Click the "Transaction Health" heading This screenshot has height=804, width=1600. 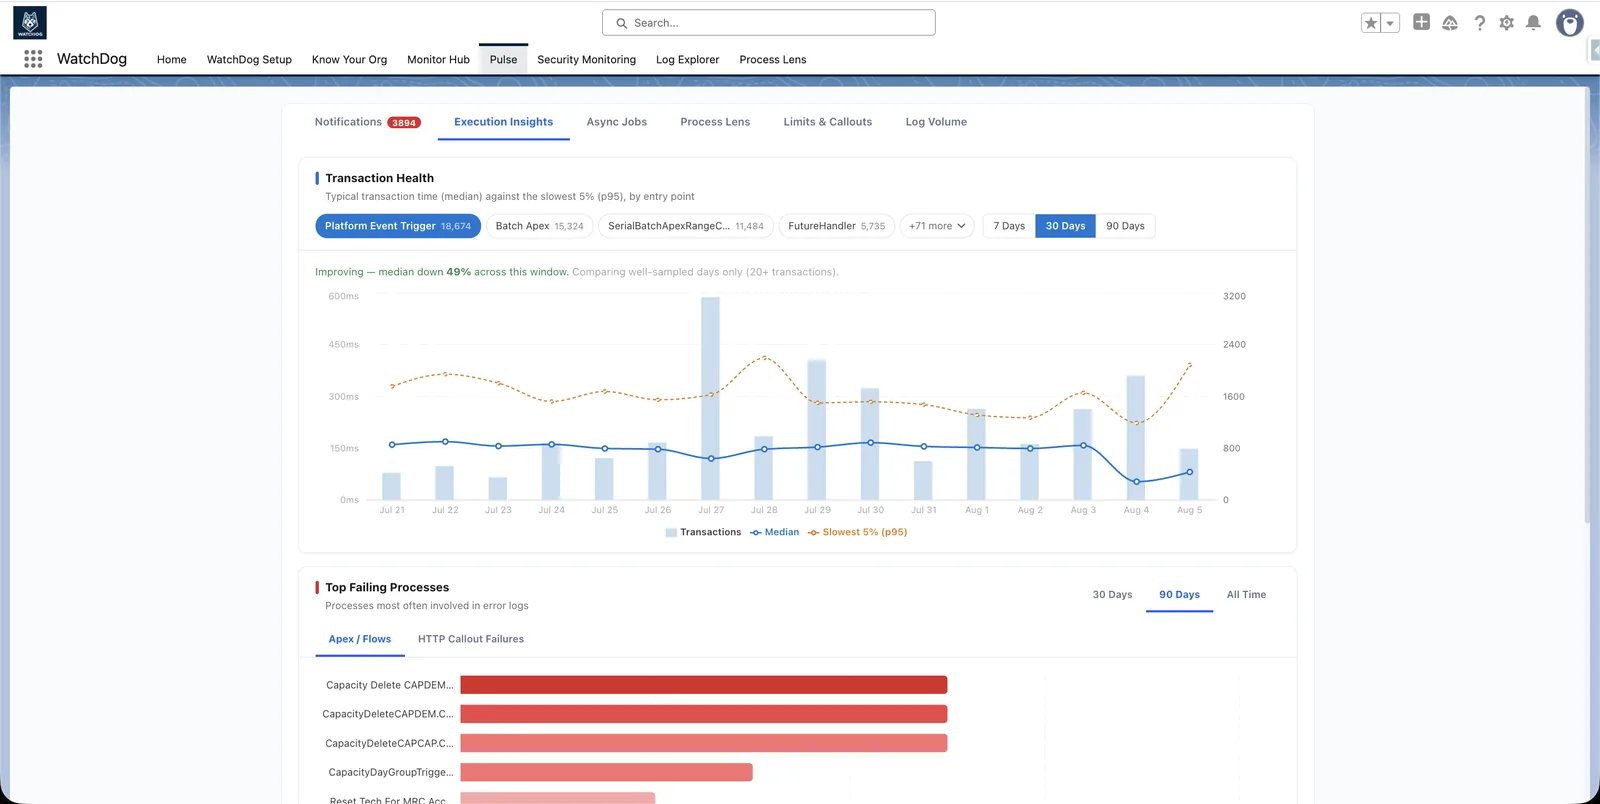(379, 178)
